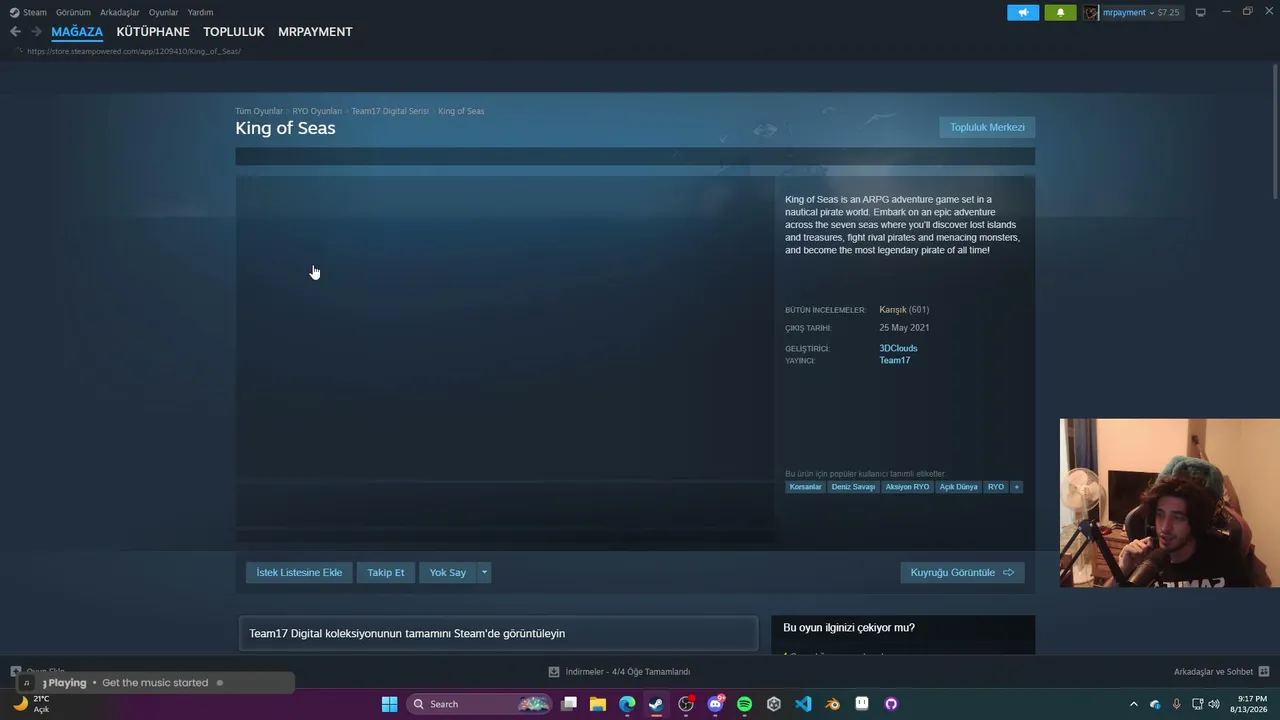Open the MRPAYMENT profile tab
1280x720 pixels.
(x=315, y=32)
